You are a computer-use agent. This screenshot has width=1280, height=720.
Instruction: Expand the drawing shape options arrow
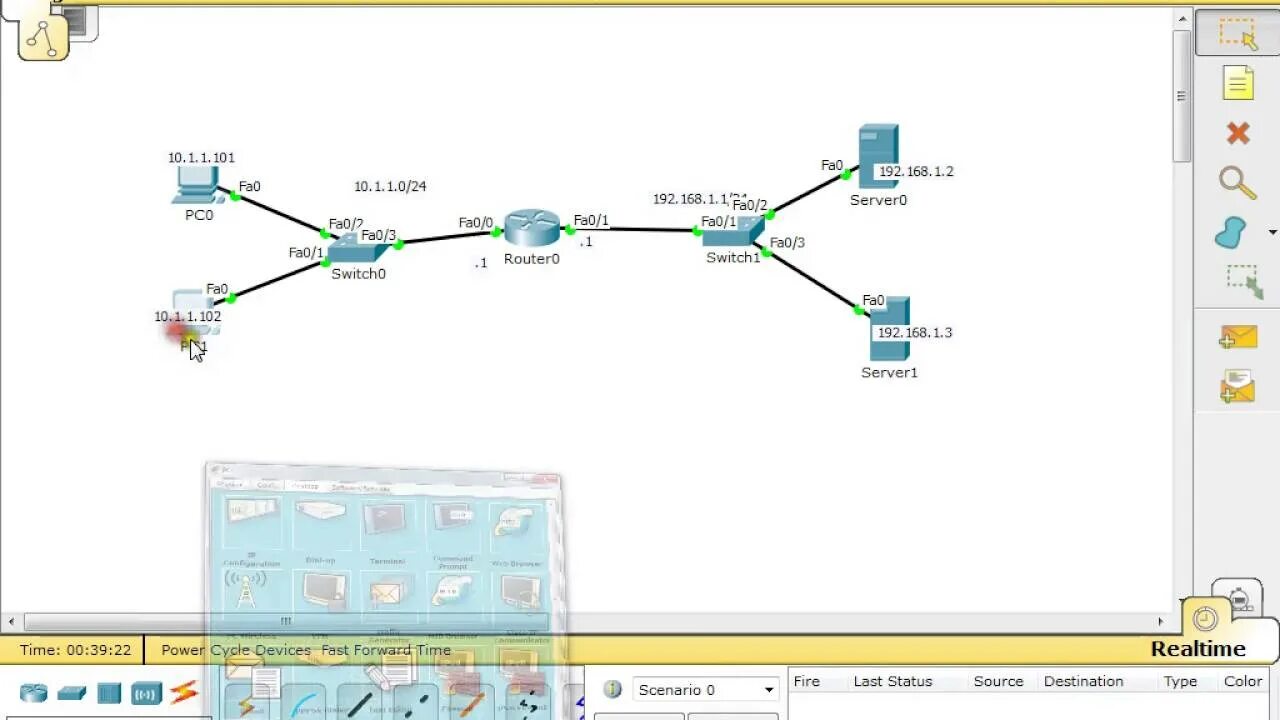[x=1272, y=233]
